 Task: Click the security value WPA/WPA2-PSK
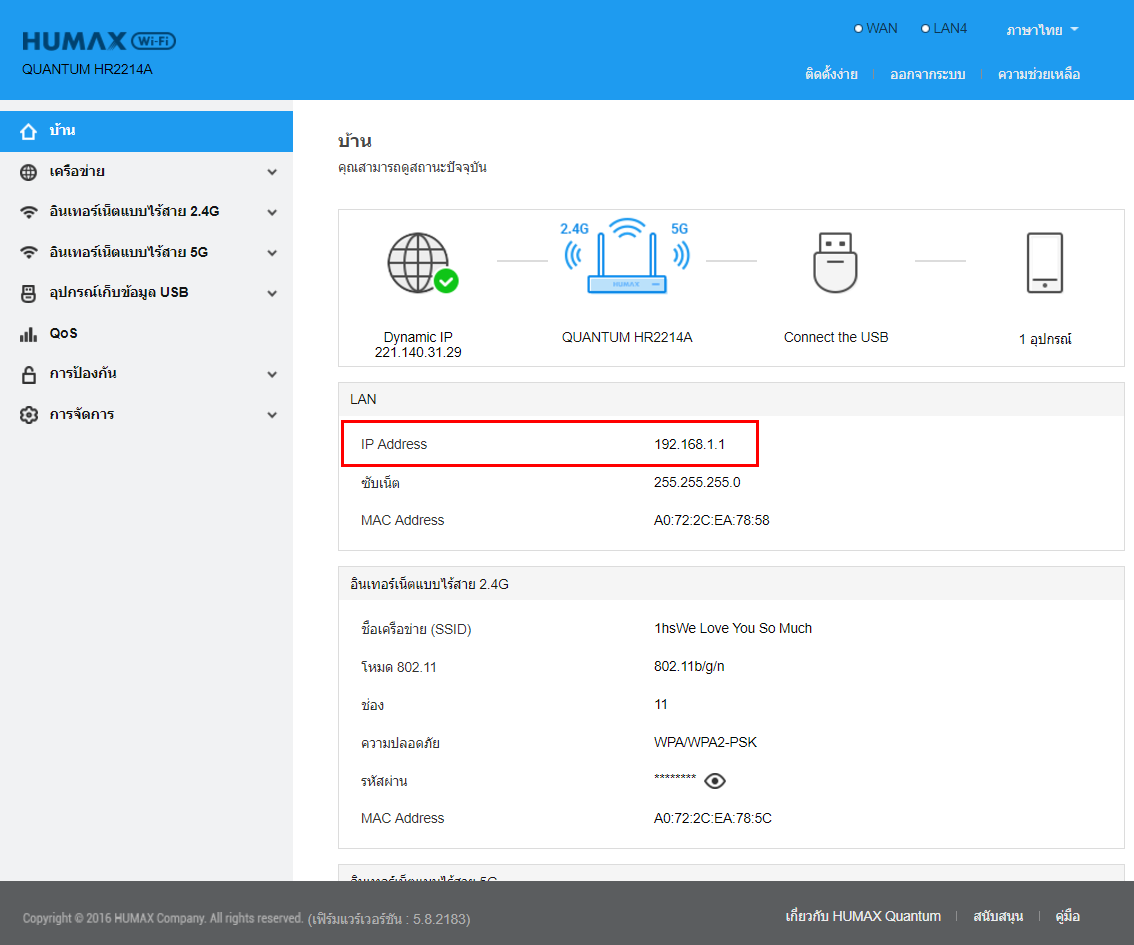point(705,742)
